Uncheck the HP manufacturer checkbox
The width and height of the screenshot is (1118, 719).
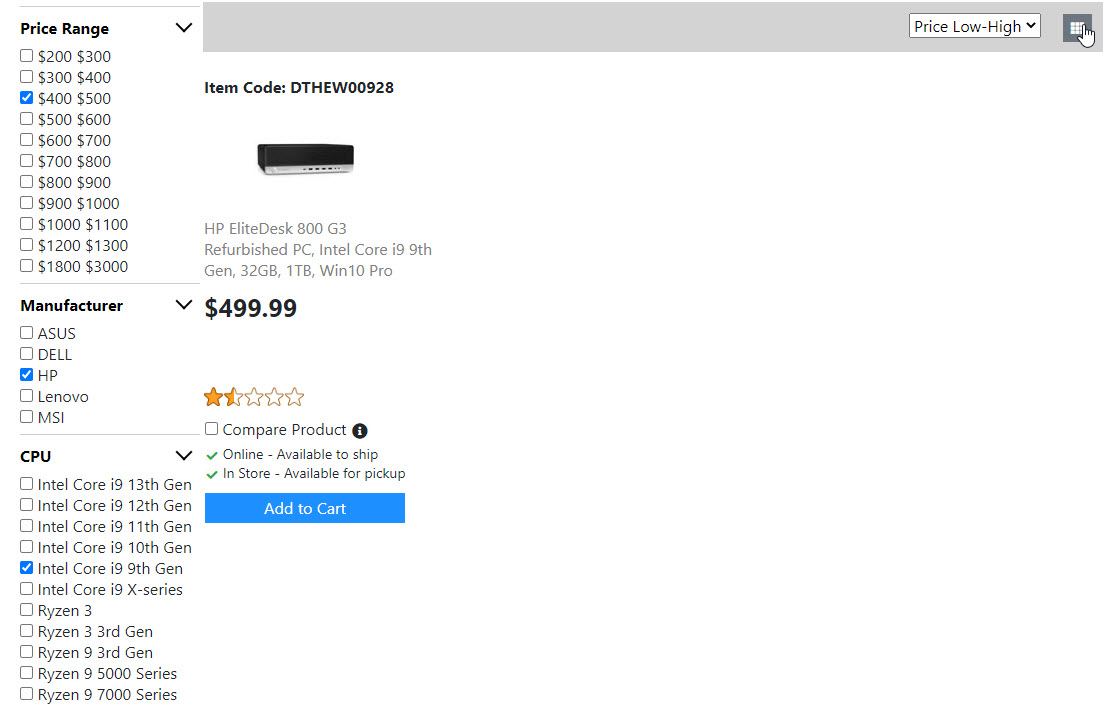27,375
